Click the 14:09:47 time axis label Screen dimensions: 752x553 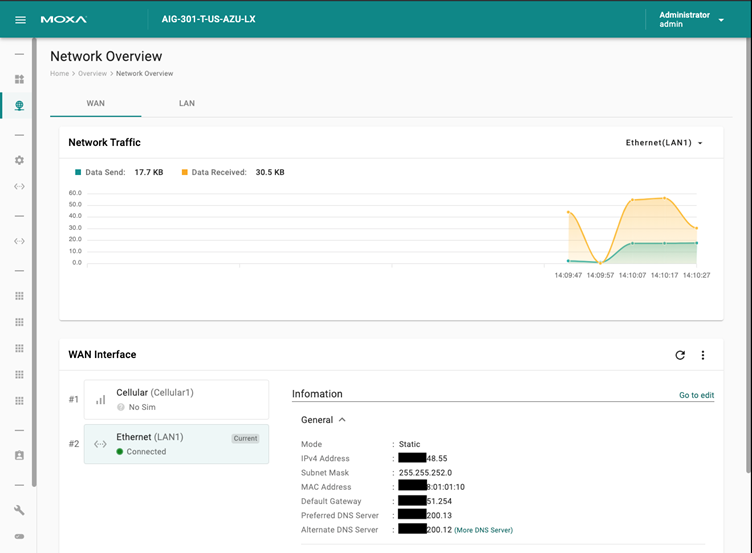pos(568,275)
